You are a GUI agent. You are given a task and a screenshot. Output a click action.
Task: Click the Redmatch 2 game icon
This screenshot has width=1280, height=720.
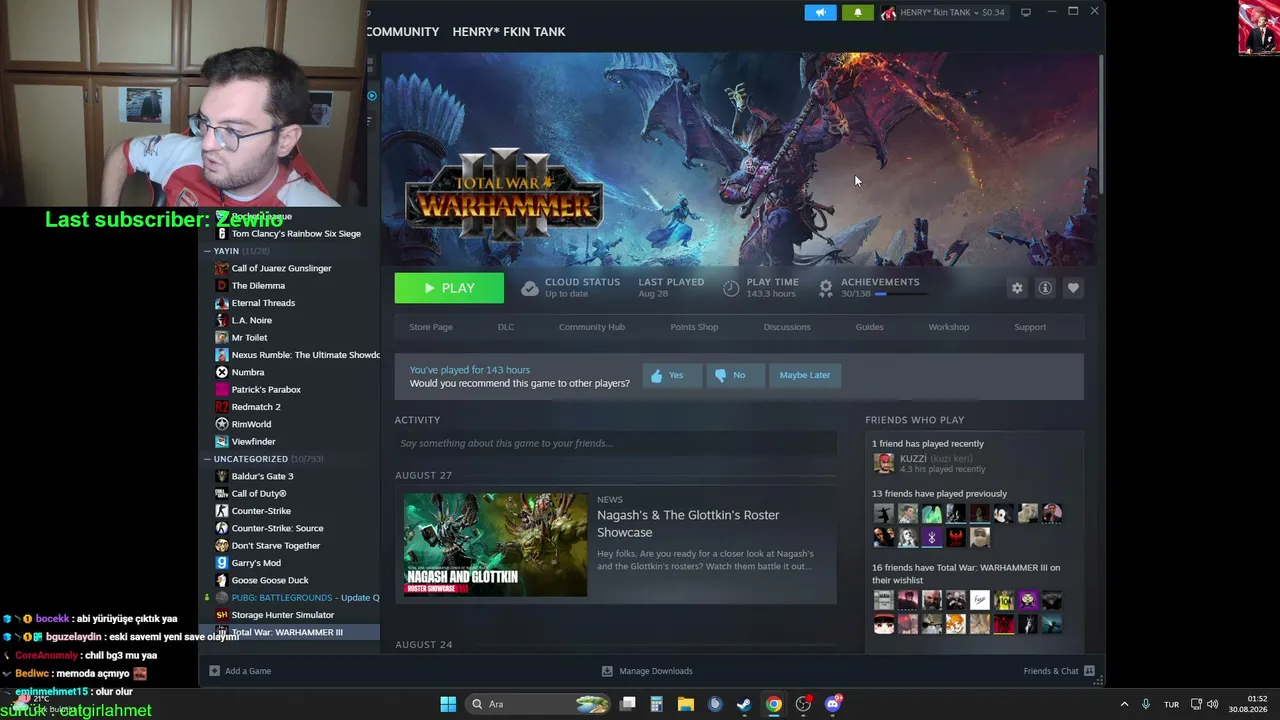[x=222, y=407]
